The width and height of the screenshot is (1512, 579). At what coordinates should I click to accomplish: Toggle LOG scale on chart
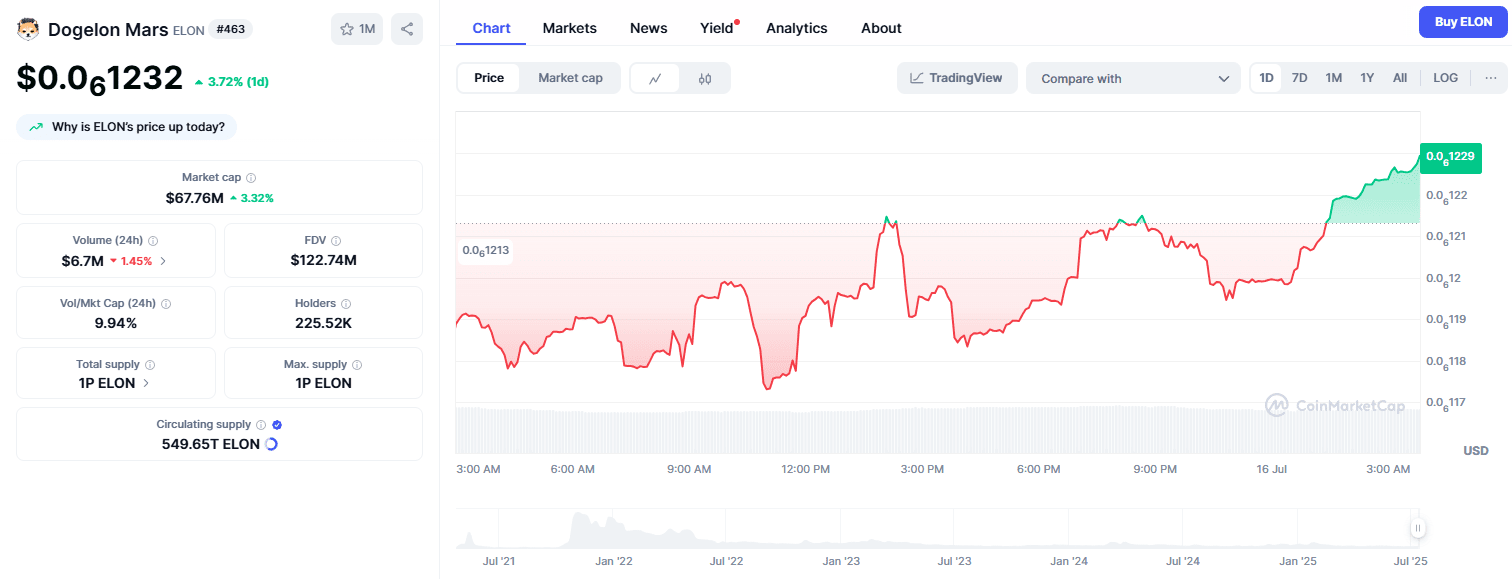[1445, 78]
